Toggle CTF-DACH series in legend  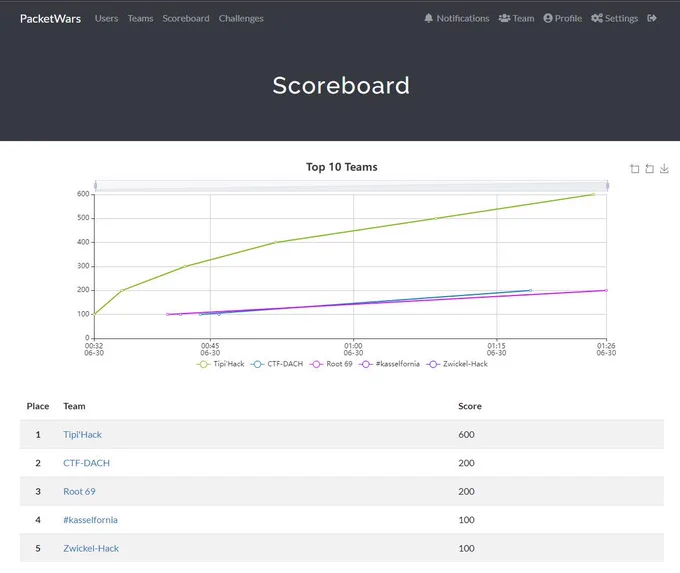click(277, 364)
